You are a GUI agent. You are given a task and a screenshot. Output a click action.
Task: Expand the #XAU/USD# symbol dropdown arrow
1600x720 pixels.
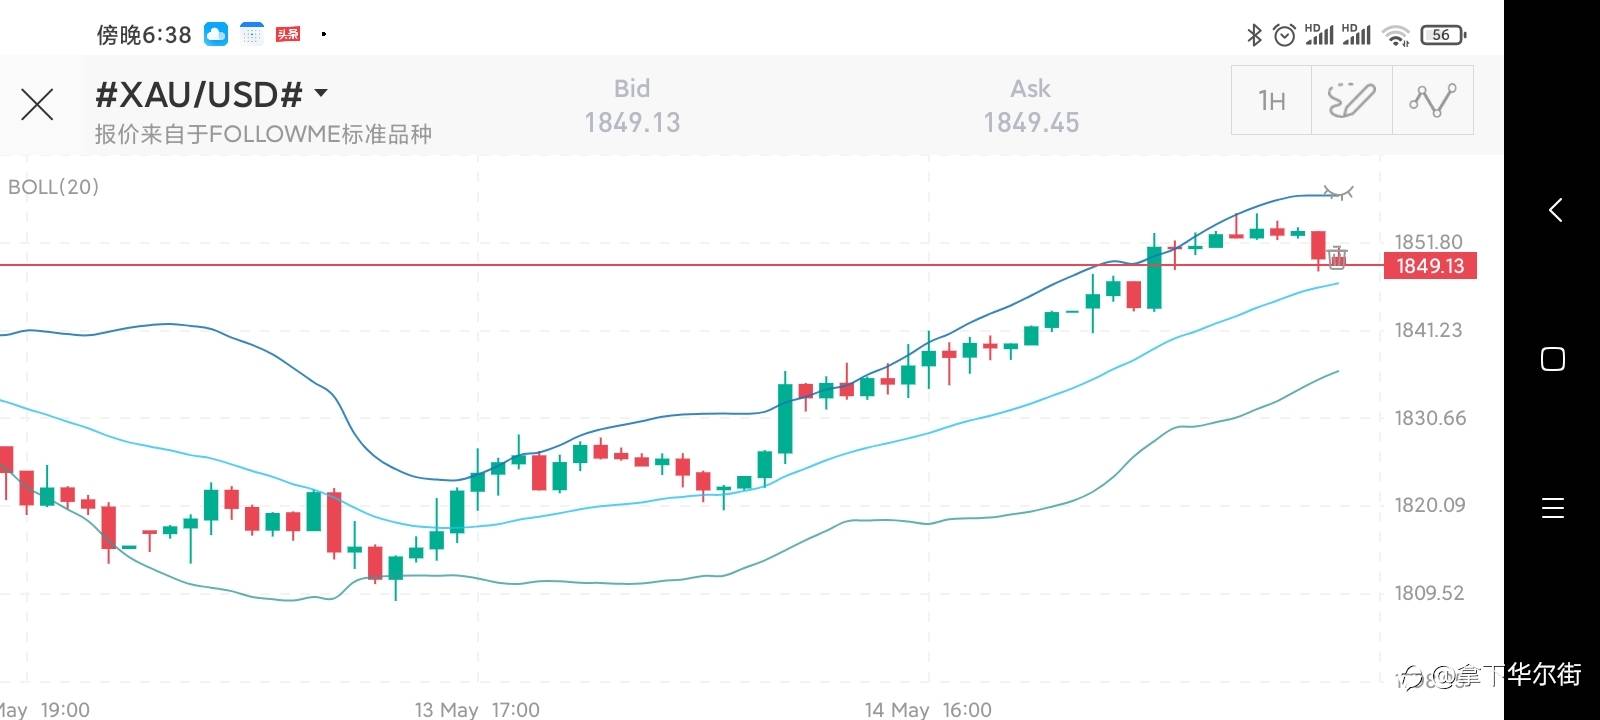(x=321, y=93)
